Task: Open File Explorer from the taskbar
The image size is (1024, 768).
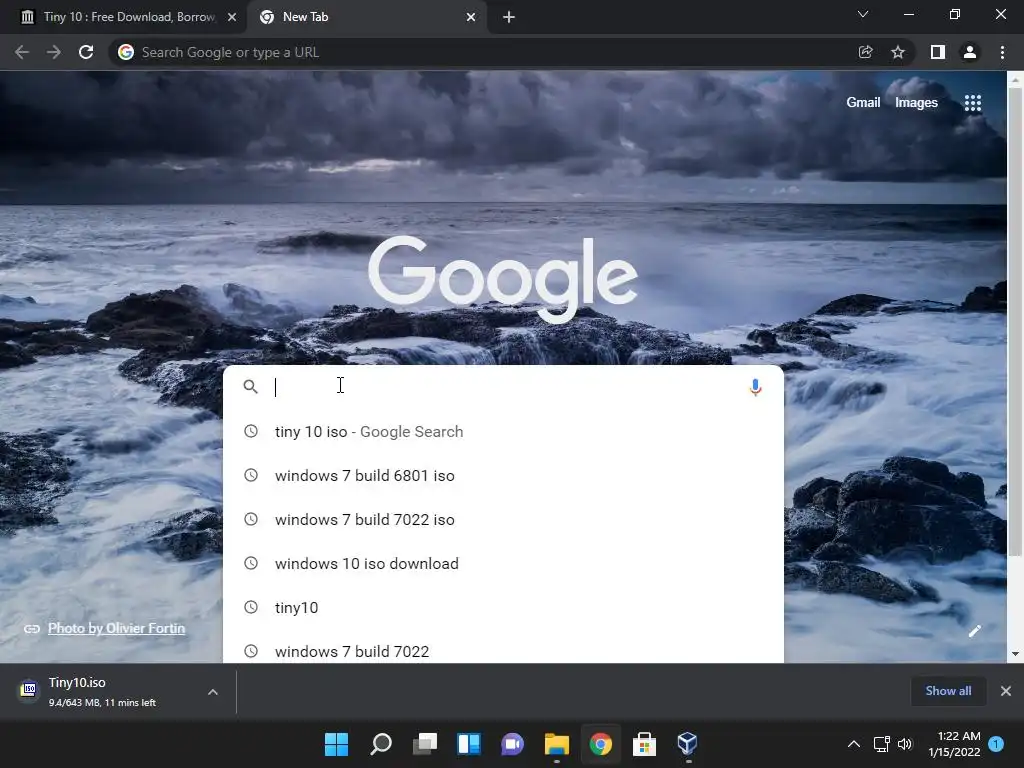Action: point(557,744)
